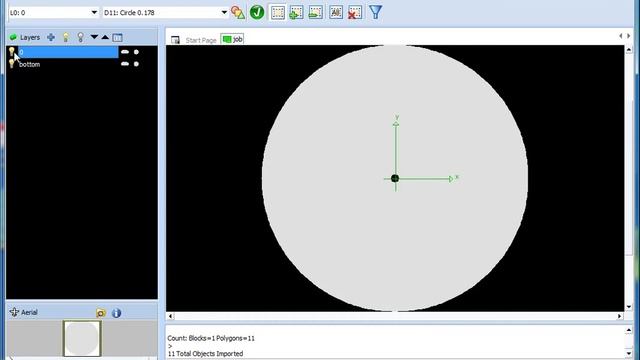The image size is (640, 360).
Task: Click the document list icon left of Start Page
Action: tap(176, 40)
